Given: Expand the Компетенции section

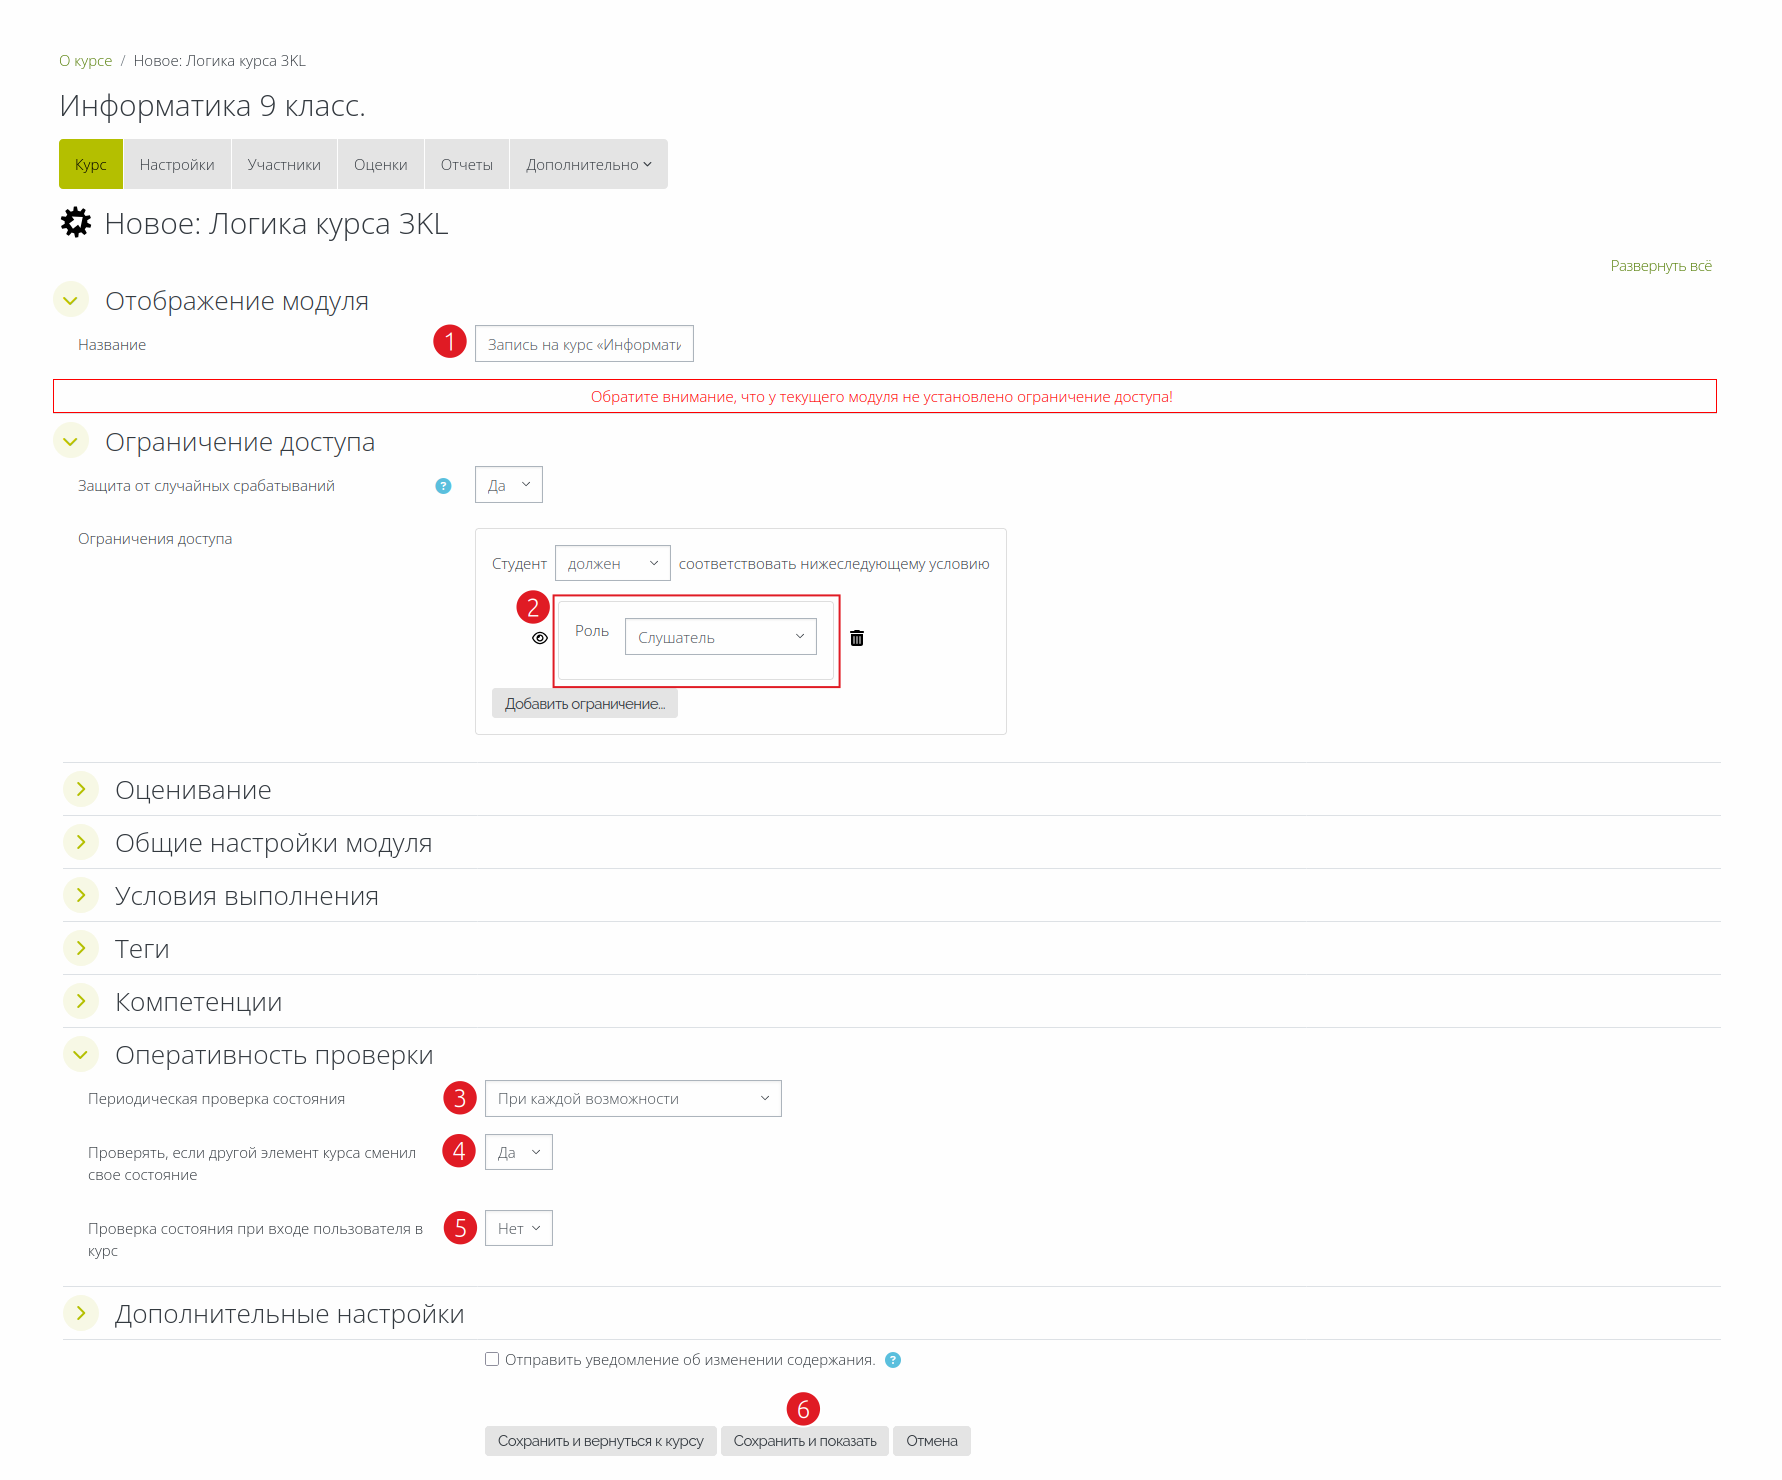Looking at the screenshot, I should point(81,1001).
